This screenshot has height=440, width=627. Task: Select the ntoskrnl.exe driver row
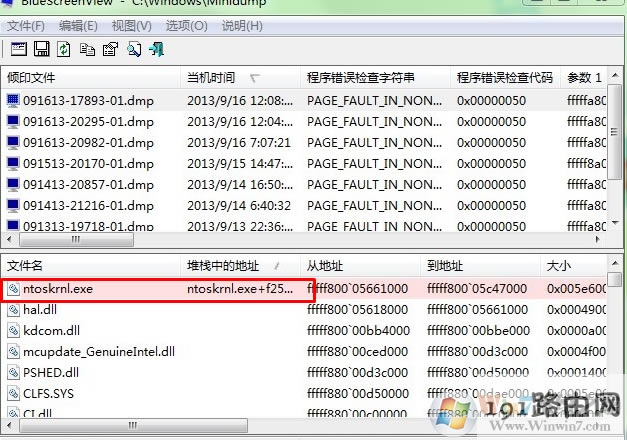(304, 288)
